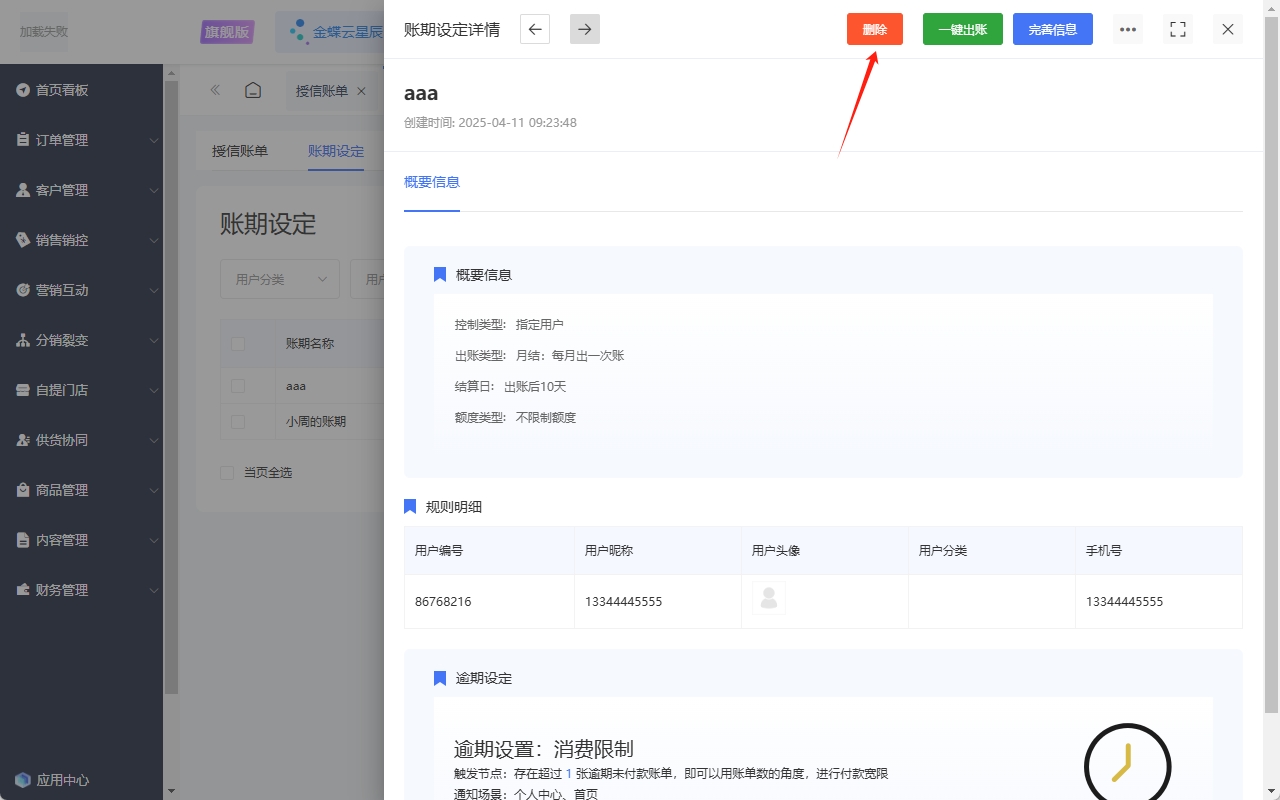Click the 销售销控 tag icon

(23, 240)
